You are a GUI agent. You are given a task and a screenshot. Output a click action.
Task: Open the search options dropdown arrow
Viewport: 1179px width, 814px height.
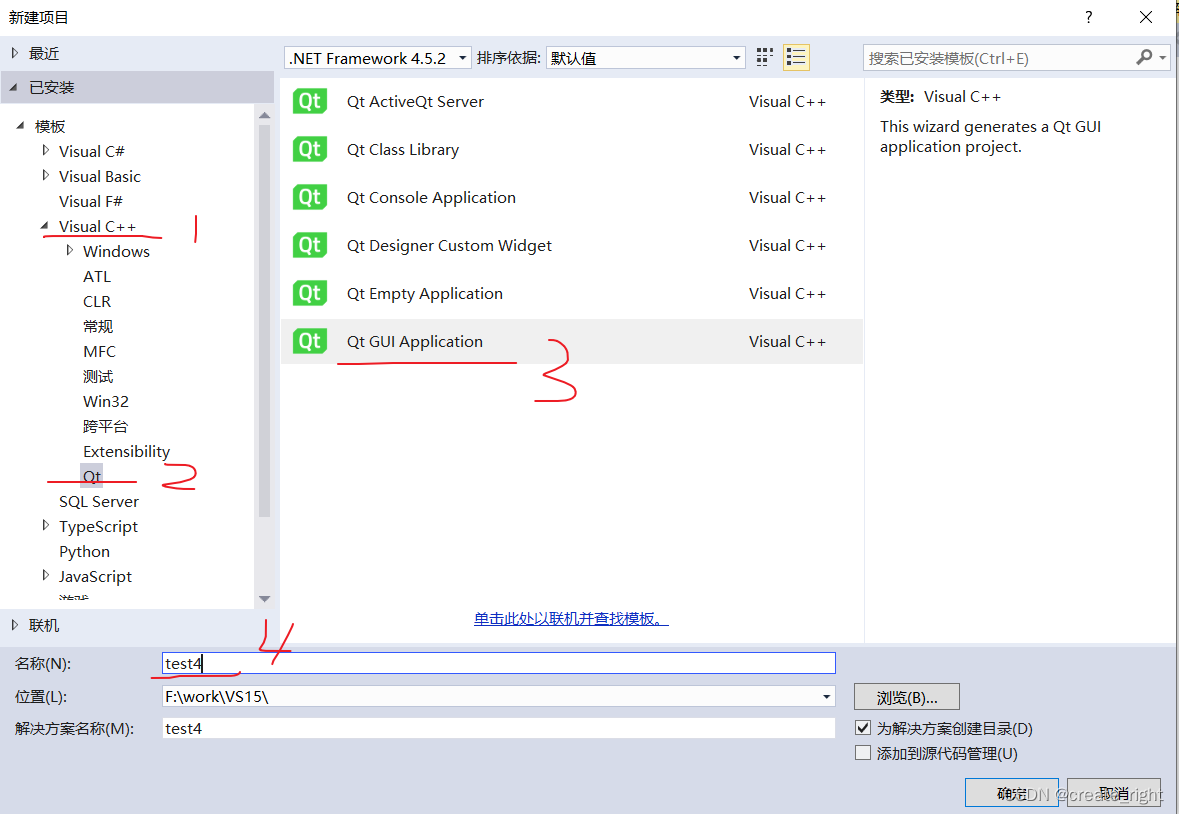(1162, 58)
